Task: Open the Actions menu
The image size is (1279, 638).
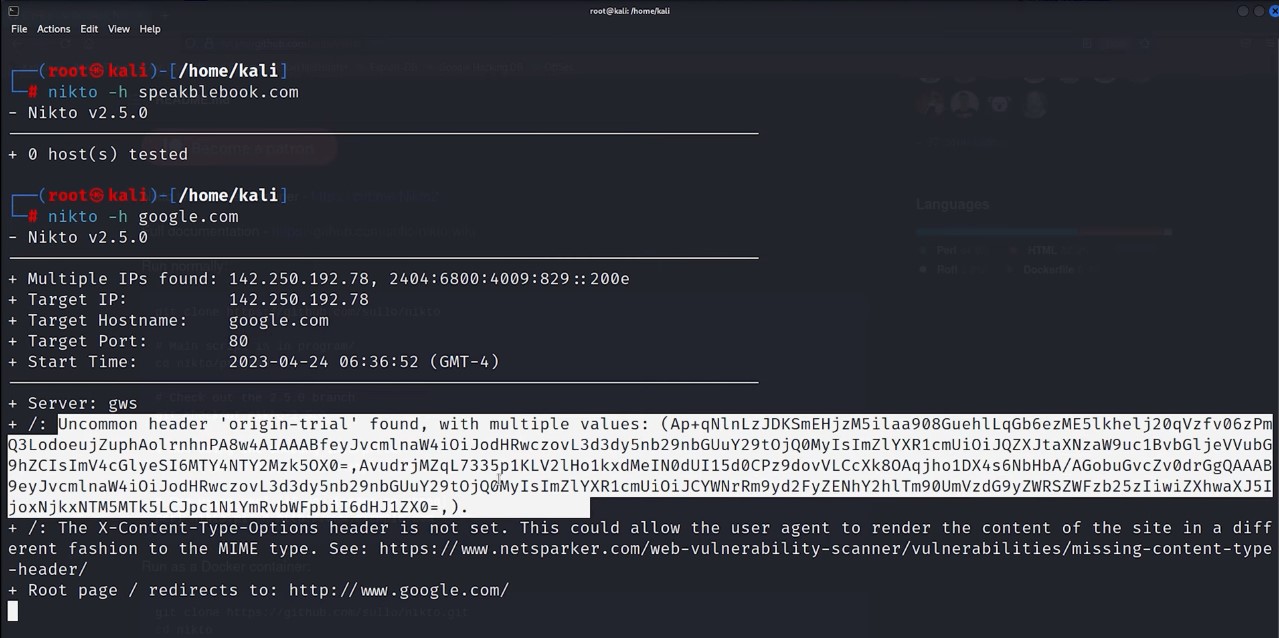Action: coord(54,29)
